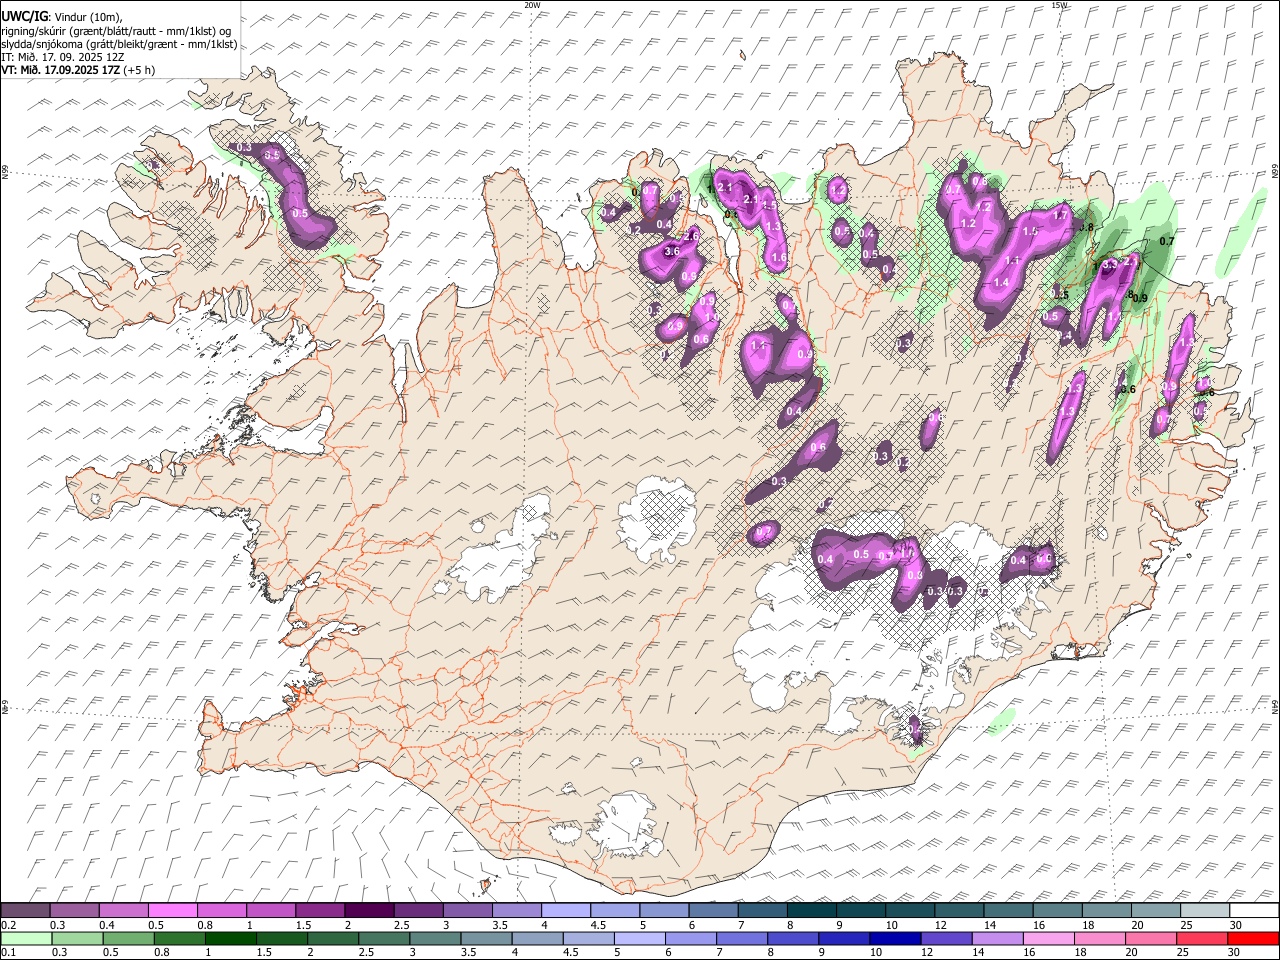The height and width of the screenshot is (960, 1280).
Task: Click the 'VT: Mið. 17.09.2025 17Z (+5 h)' line
Action: [78, 70]
